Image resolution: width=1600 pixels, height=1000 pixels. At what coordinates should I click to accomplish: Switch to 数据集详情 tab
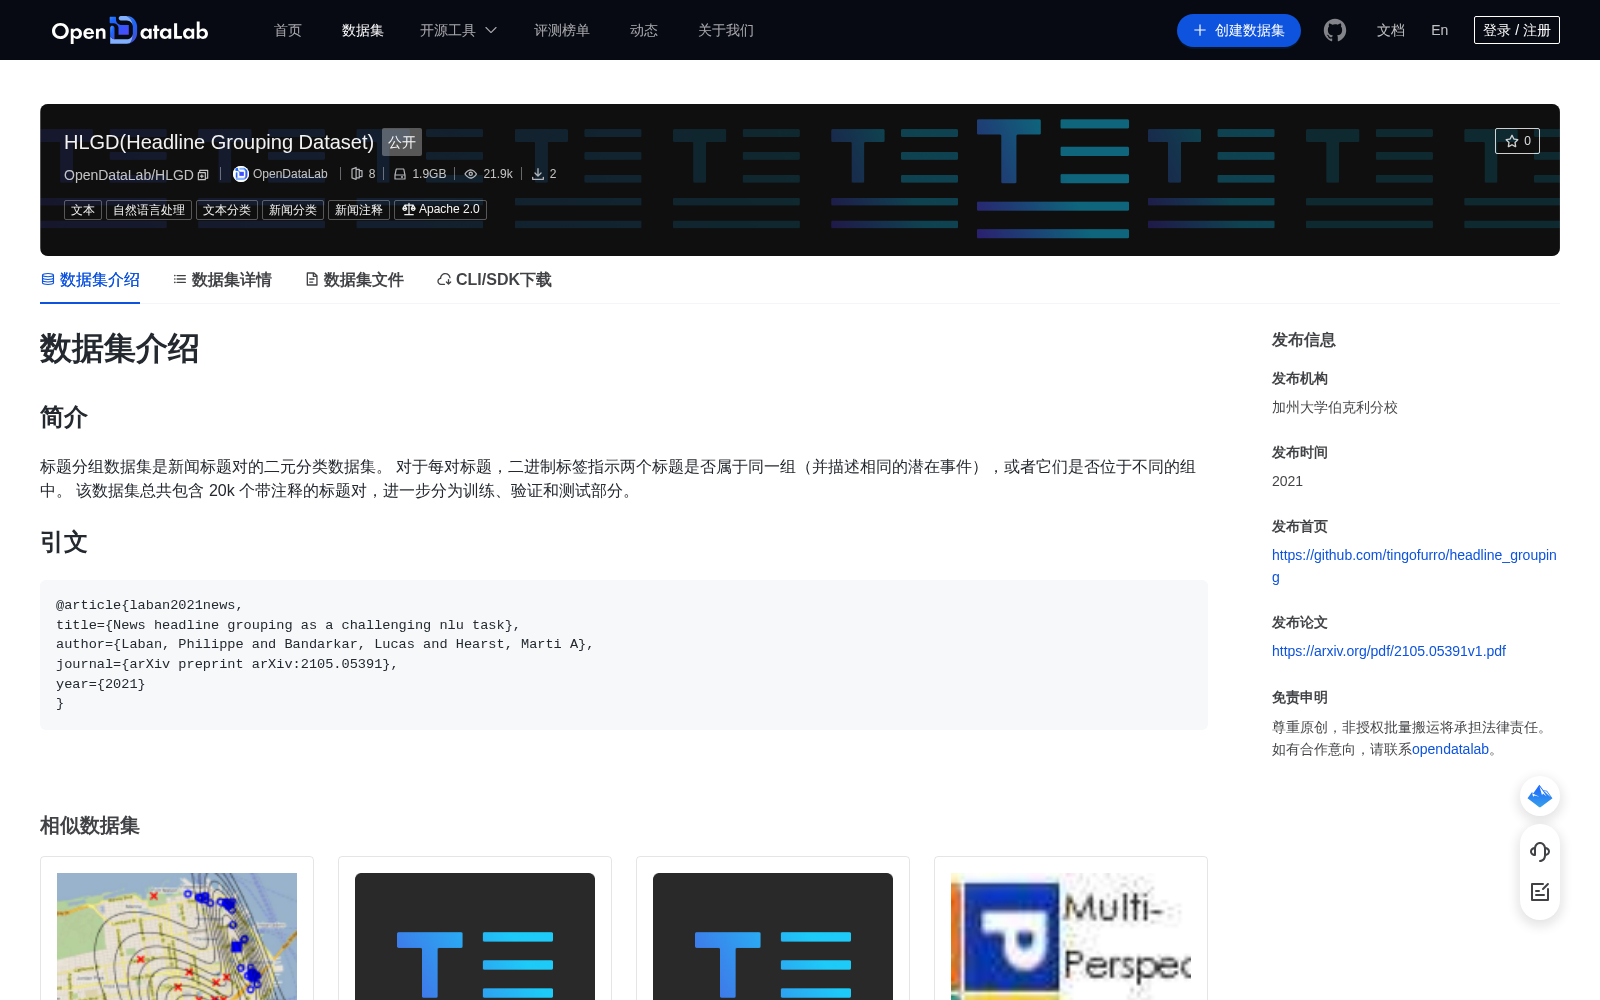tap(222, 280)
